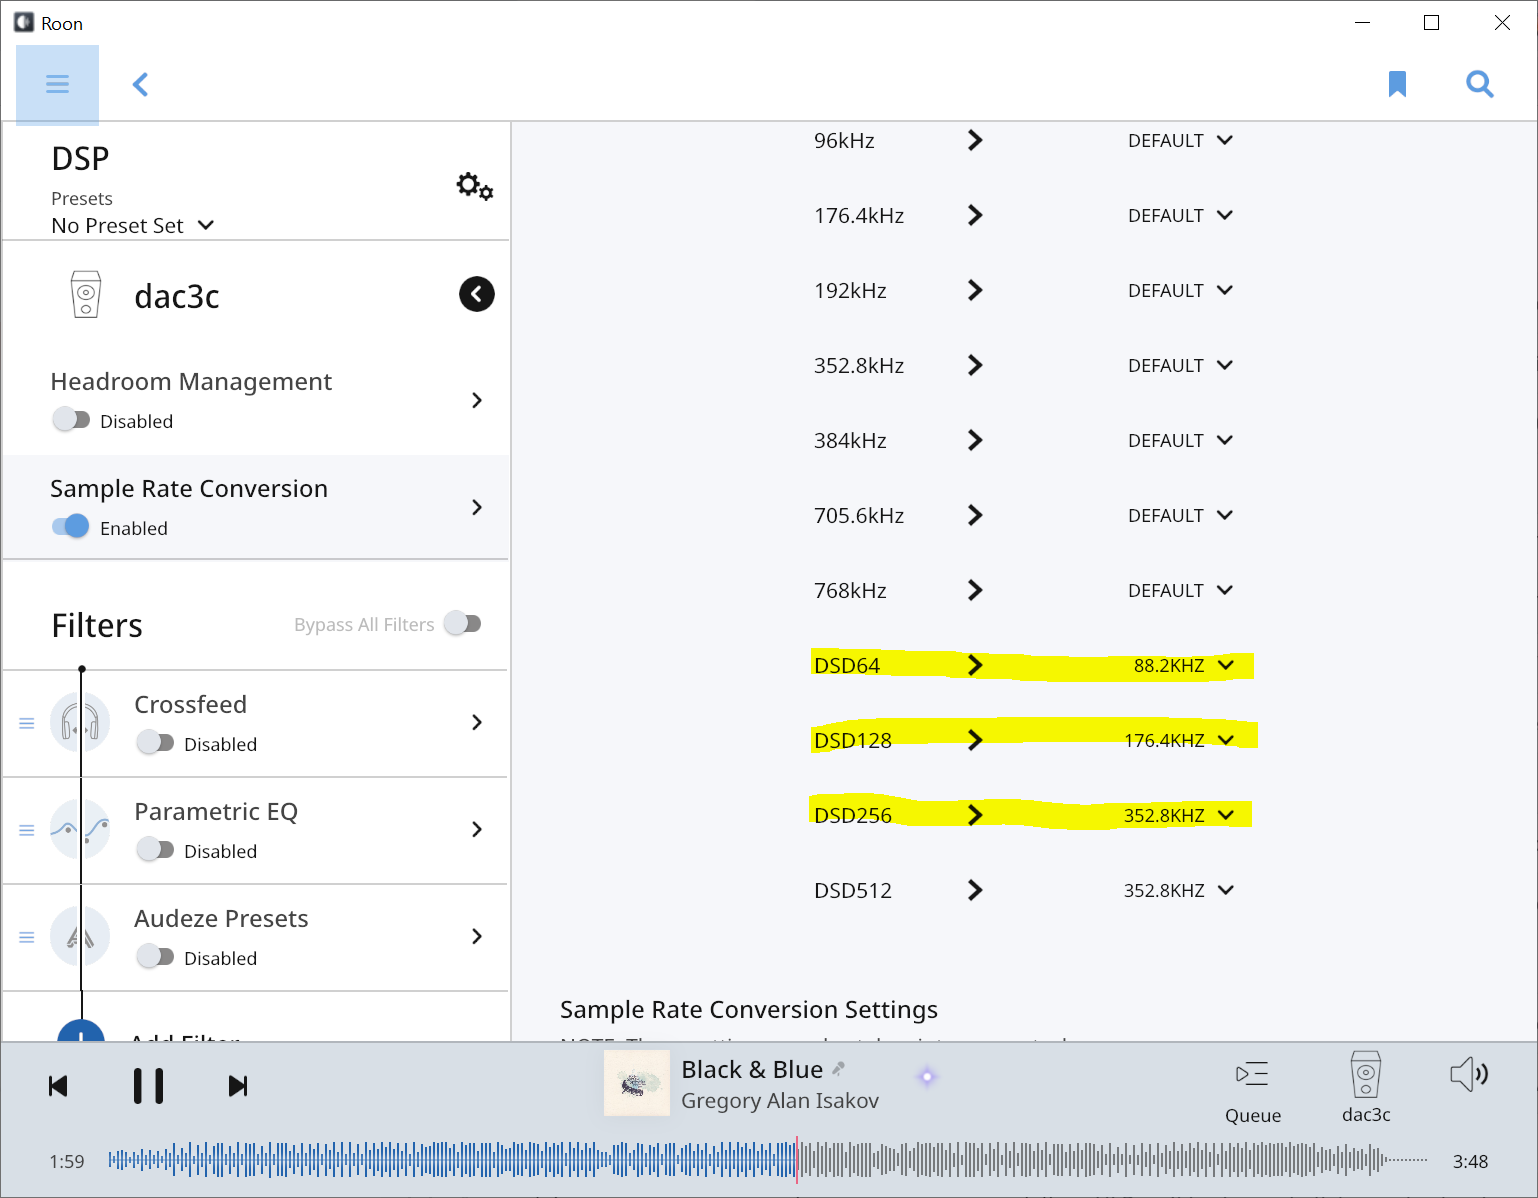Open the No Preset Set dropdown
The height and width of the screenshot is (1198, 1538).
click(x=133, y=226)
